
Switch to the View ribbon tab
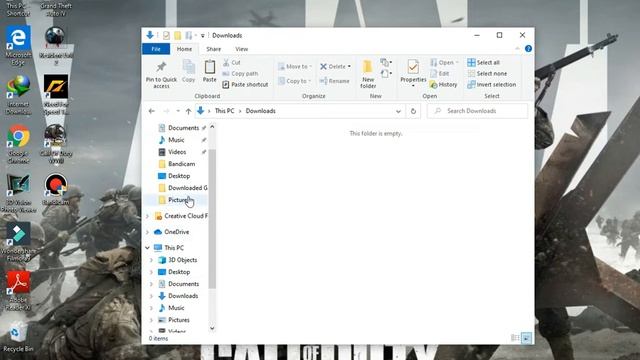click(241, 49)
